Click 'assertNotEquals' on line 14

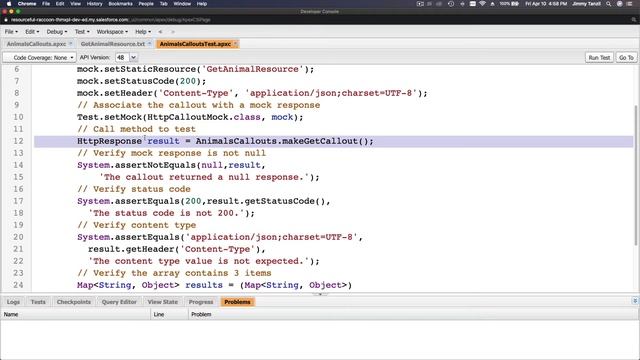click(x=156, y=165)
